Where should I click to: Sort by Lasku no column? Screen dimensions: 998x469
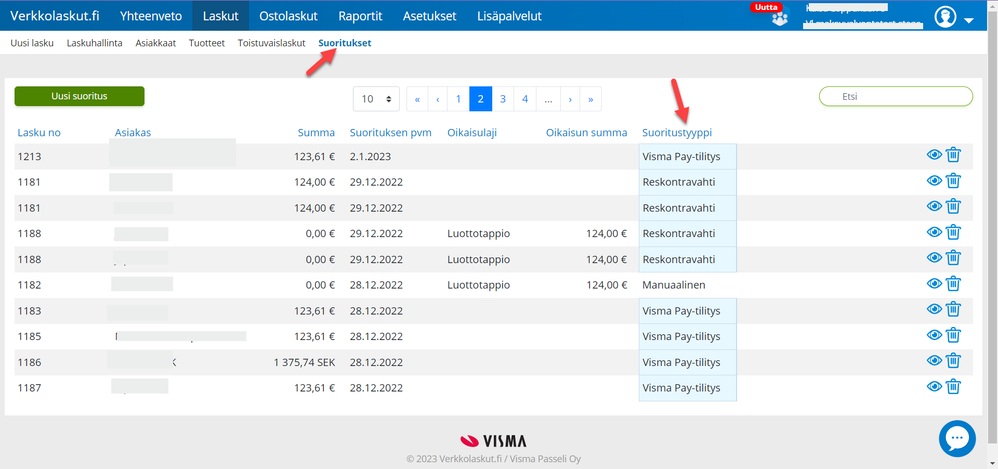39,132
